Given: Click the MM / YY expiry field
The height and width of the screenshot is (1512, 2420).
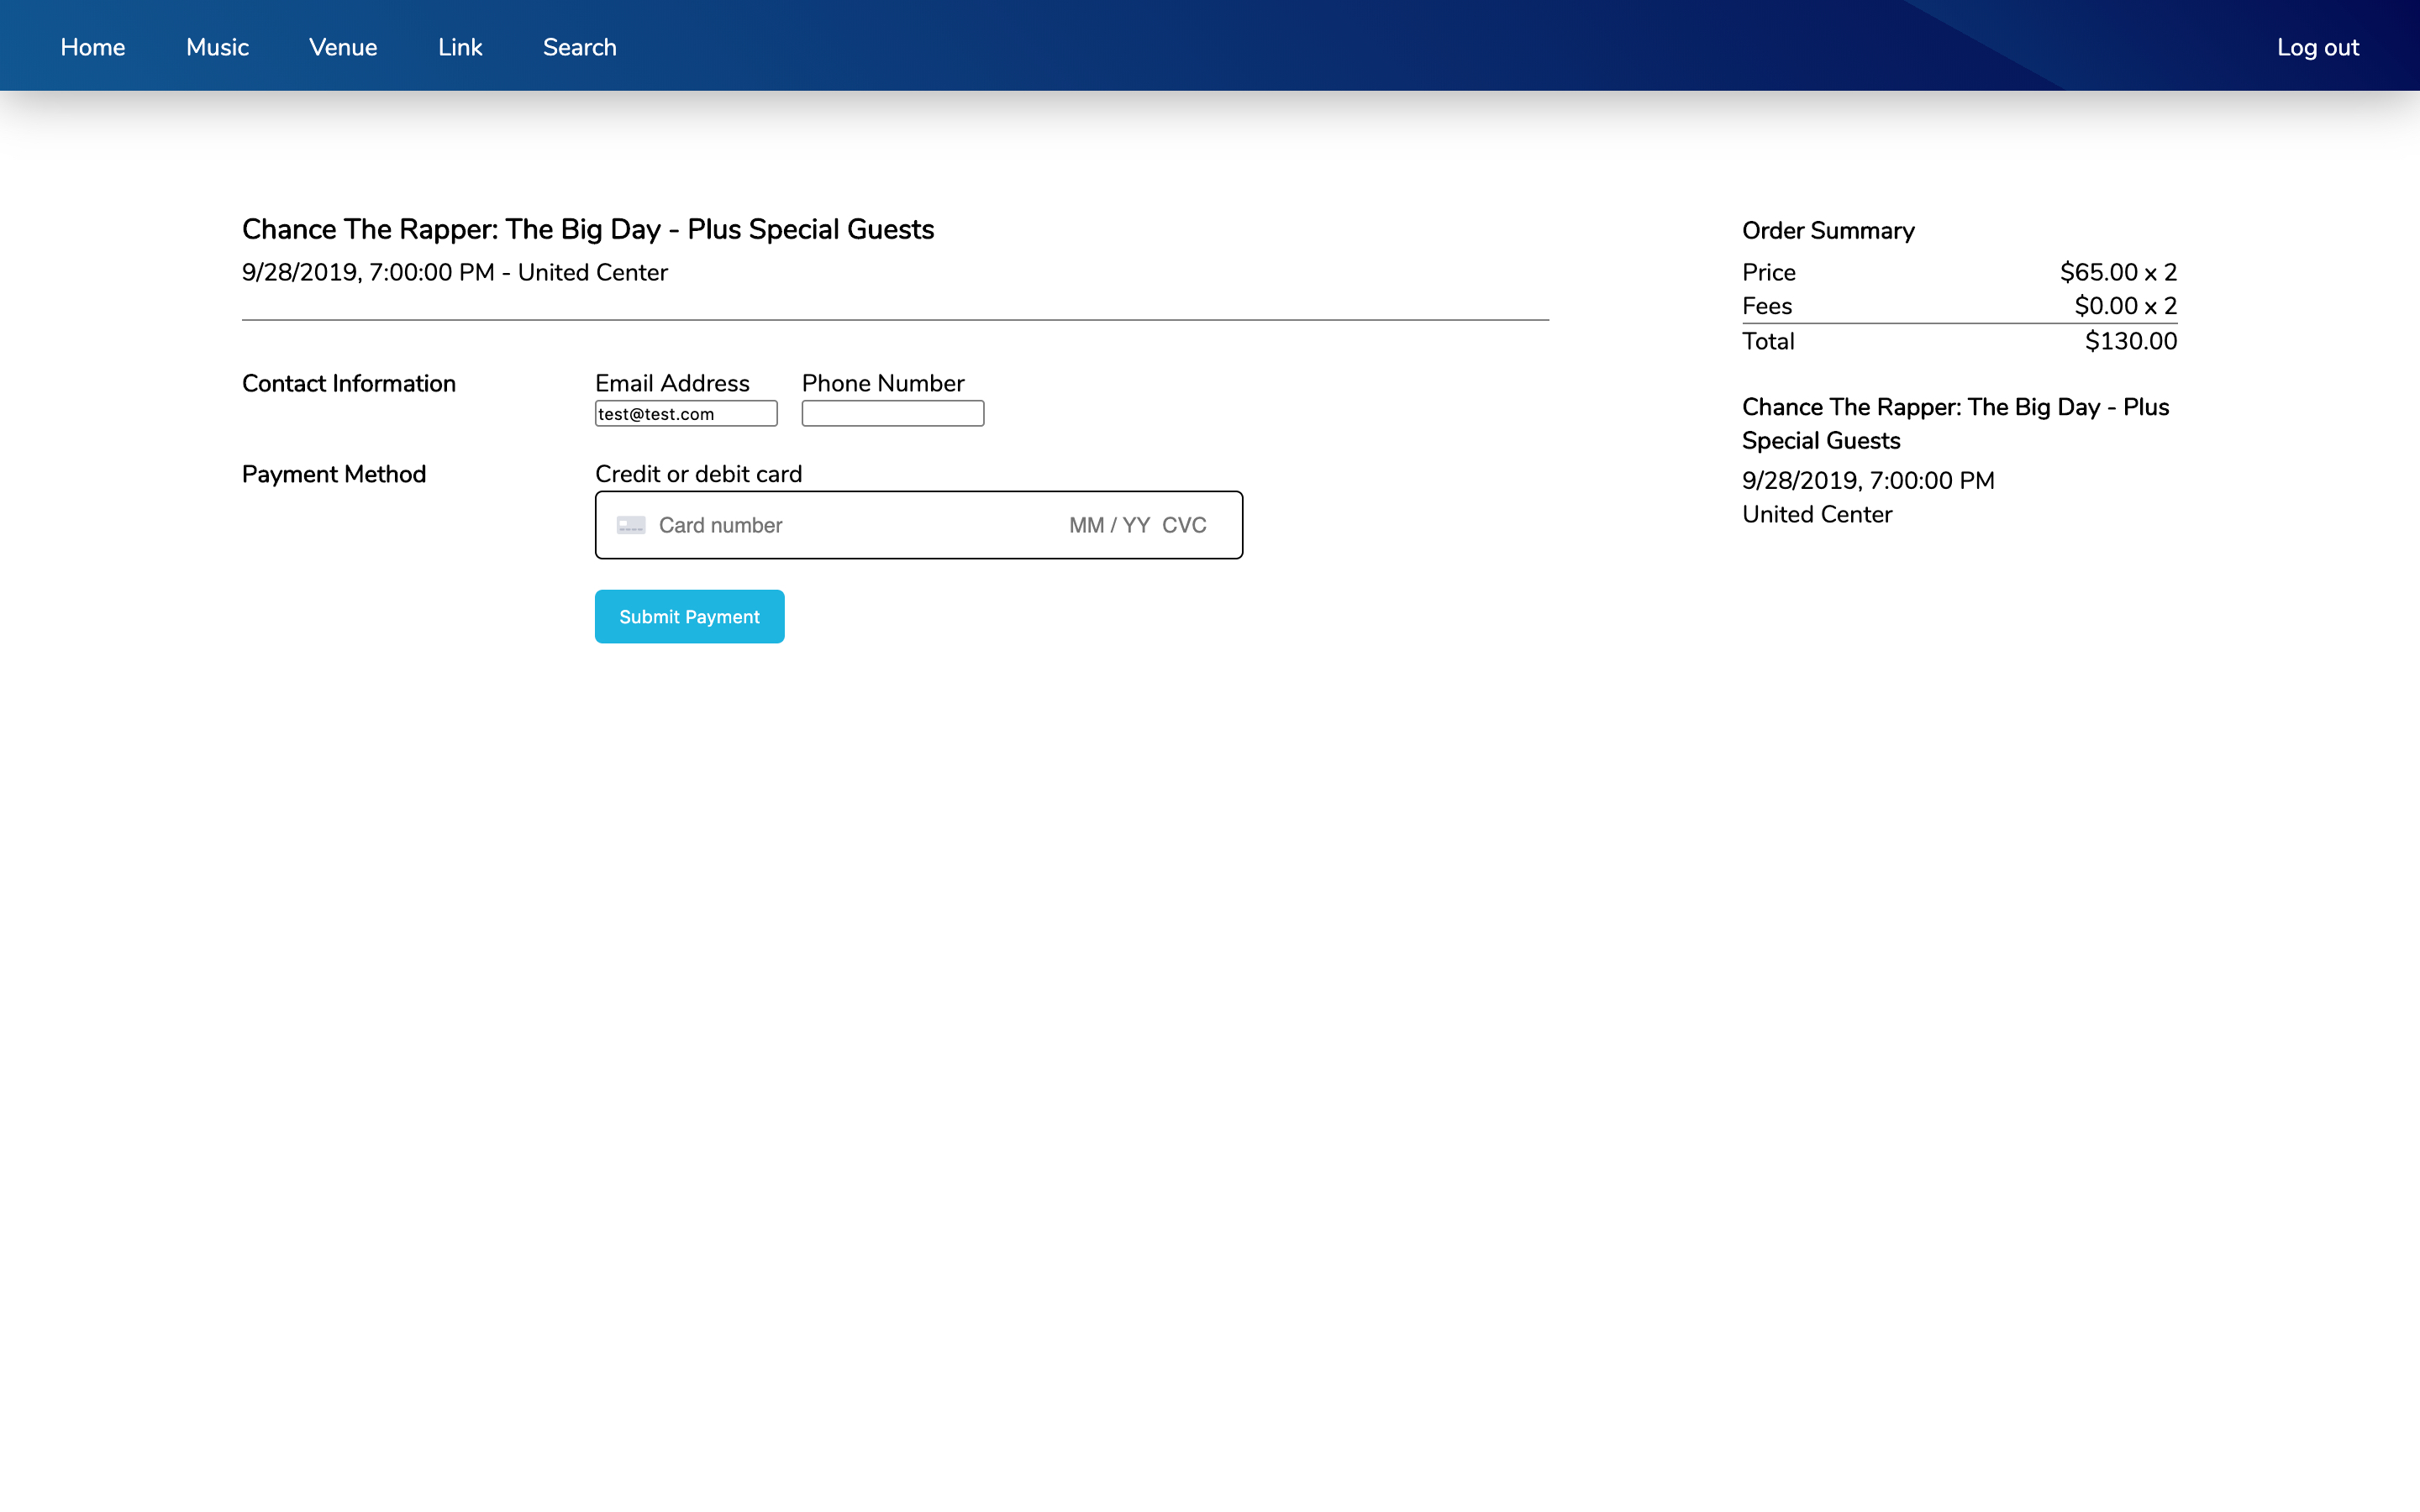Looking at the screenshot, I should (x=1108, y=525).
